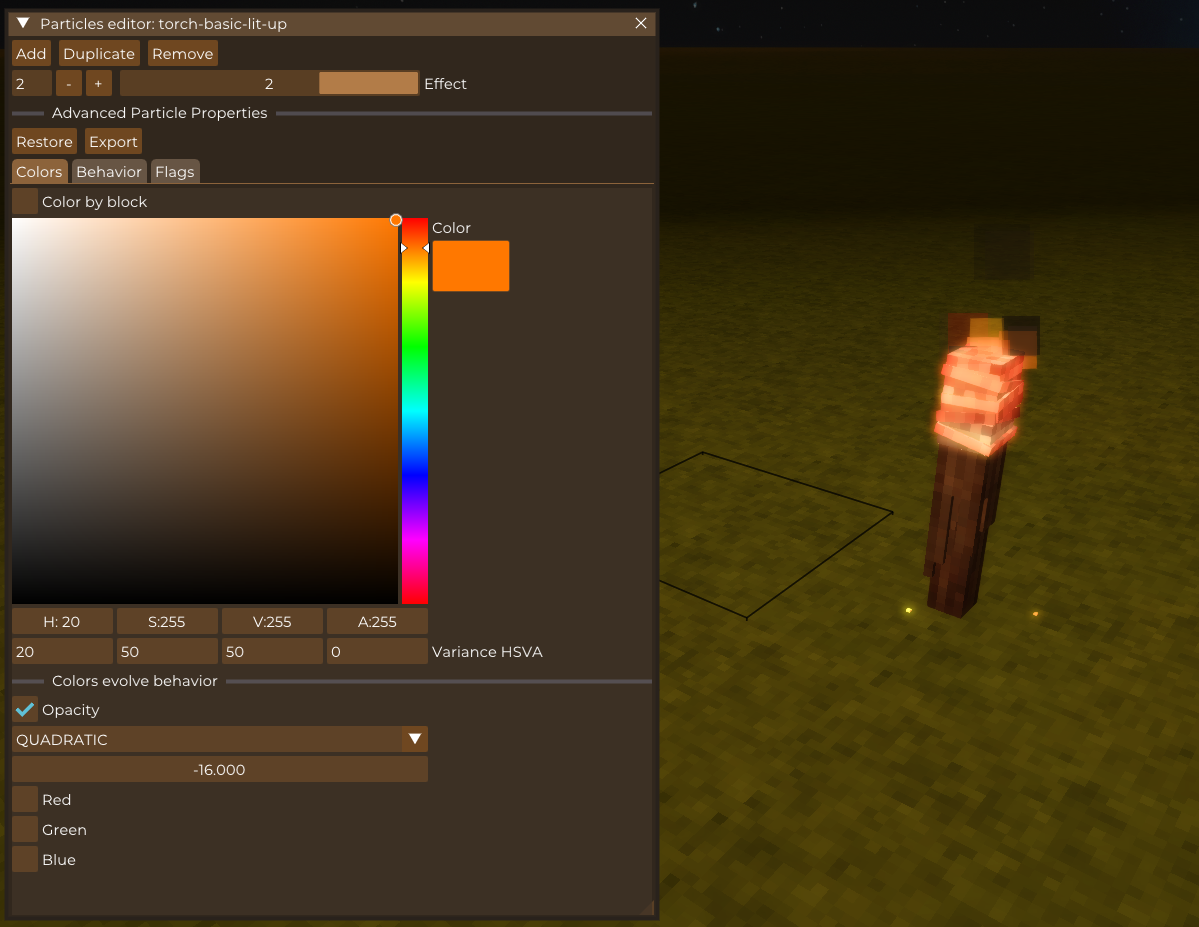This screenshot has height=927, width=1199.
Task: Enable the Red evolve checkbox
Action: (x=25, y=799)
